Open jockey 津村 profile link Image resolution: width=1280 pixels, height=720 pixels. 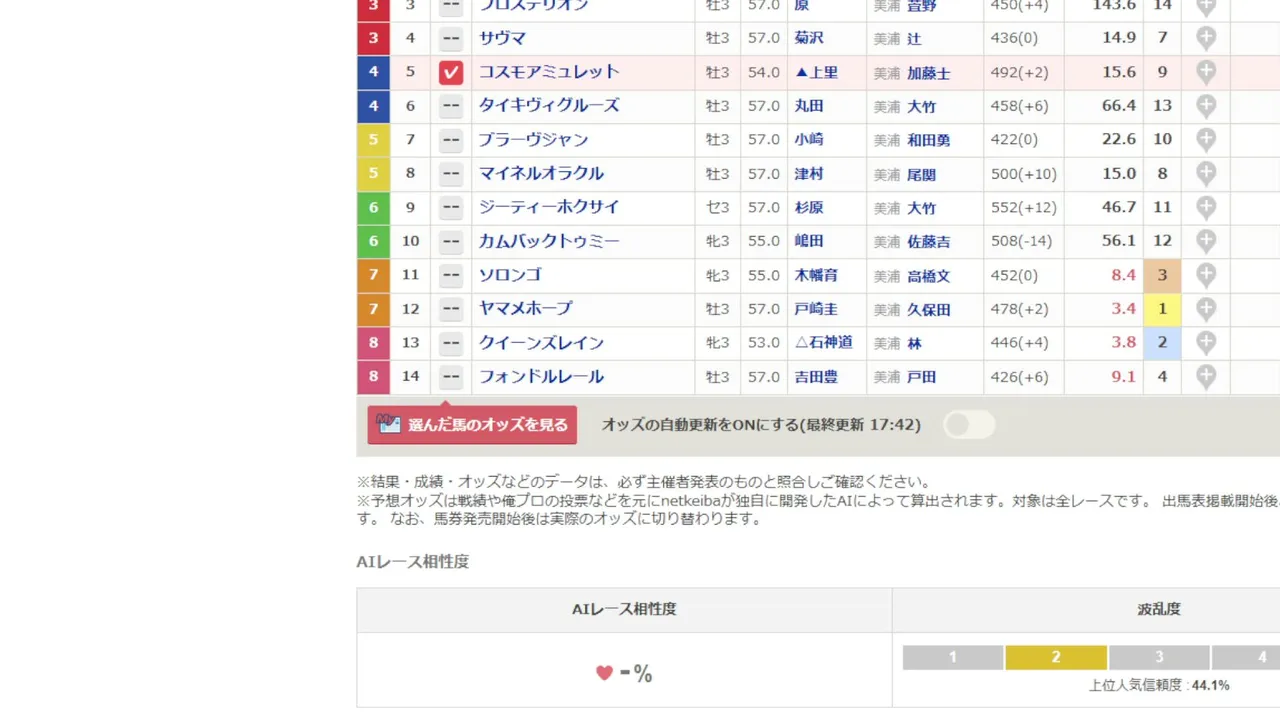(809, 173)
